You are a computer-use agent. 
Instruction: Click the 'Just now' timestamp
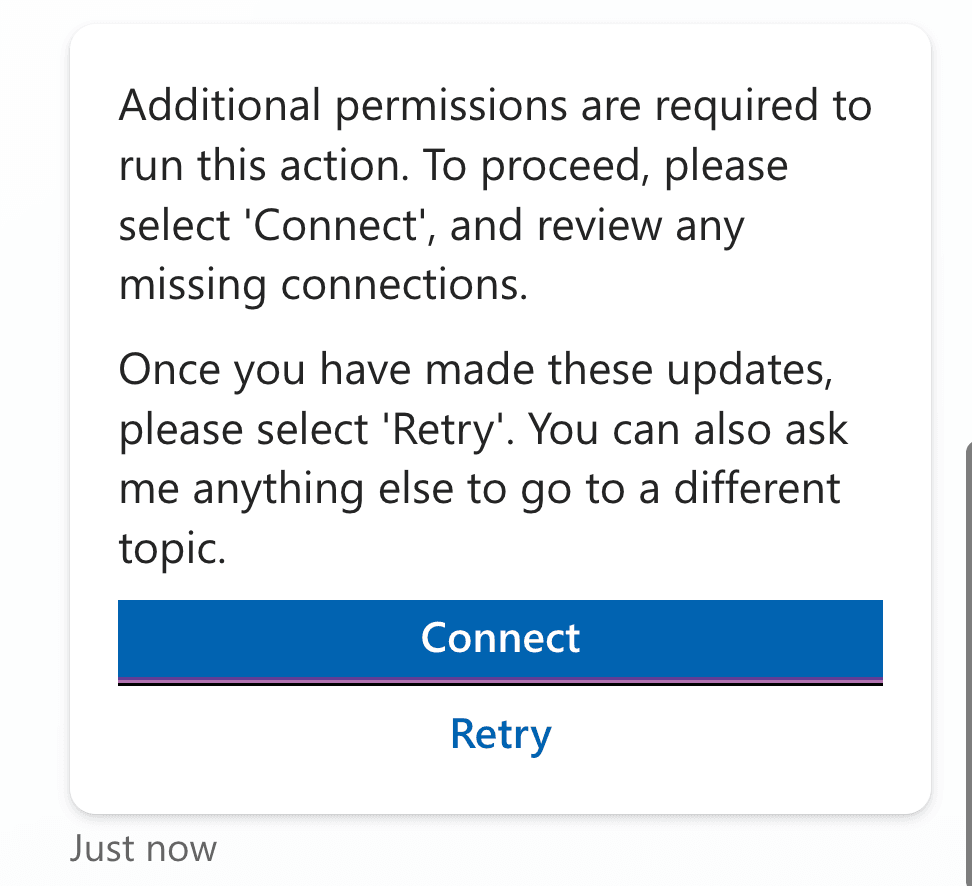143,849
